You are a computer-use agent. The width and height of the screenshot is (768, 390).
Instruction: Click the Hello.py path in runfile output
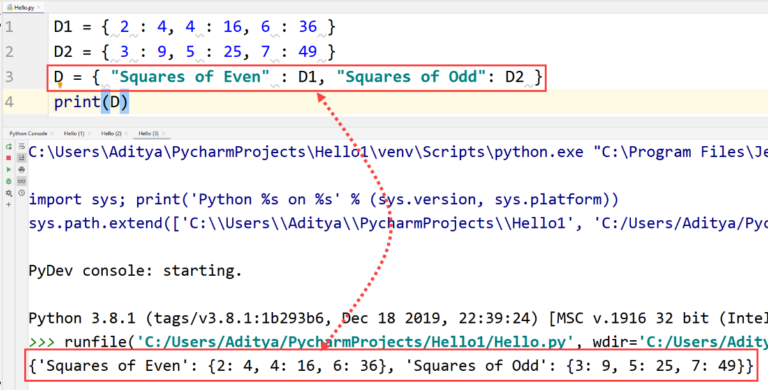355,341
